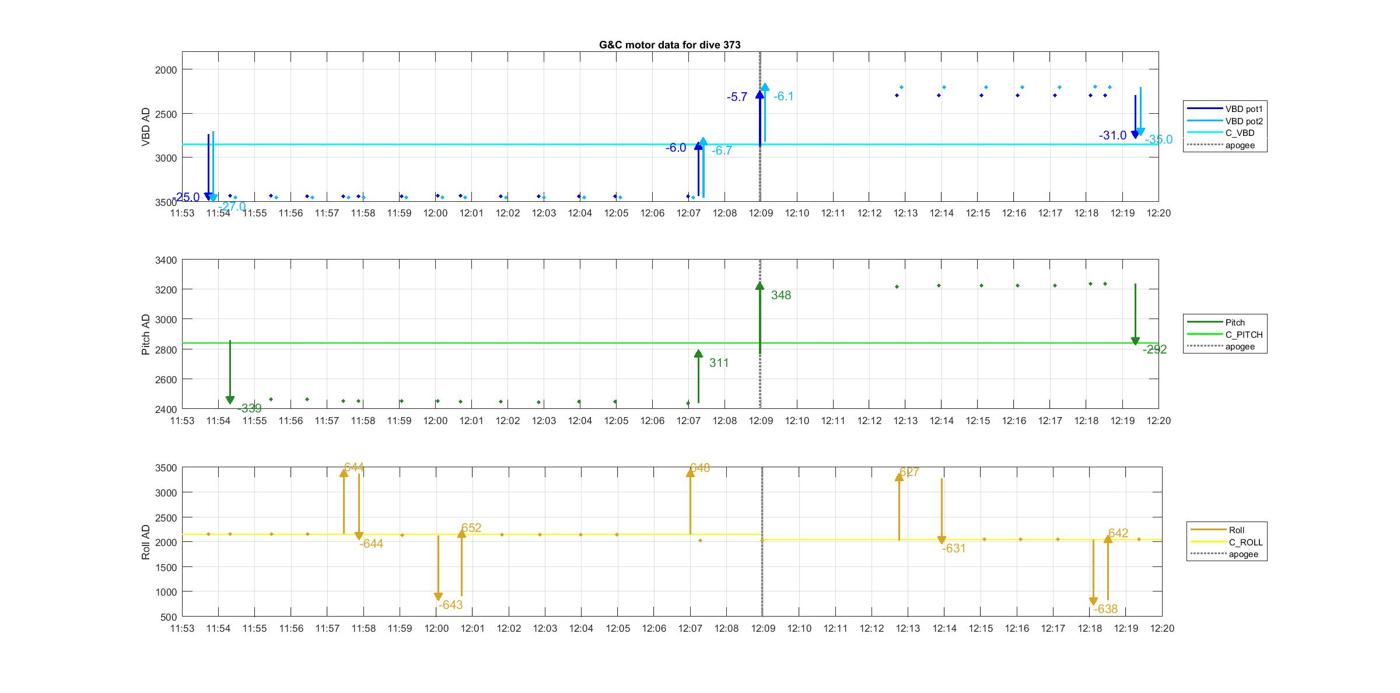Click the apogee dotted line in Roll plot
The image size is (1400, 693).
pyautogui.click(x=762, y=542)
